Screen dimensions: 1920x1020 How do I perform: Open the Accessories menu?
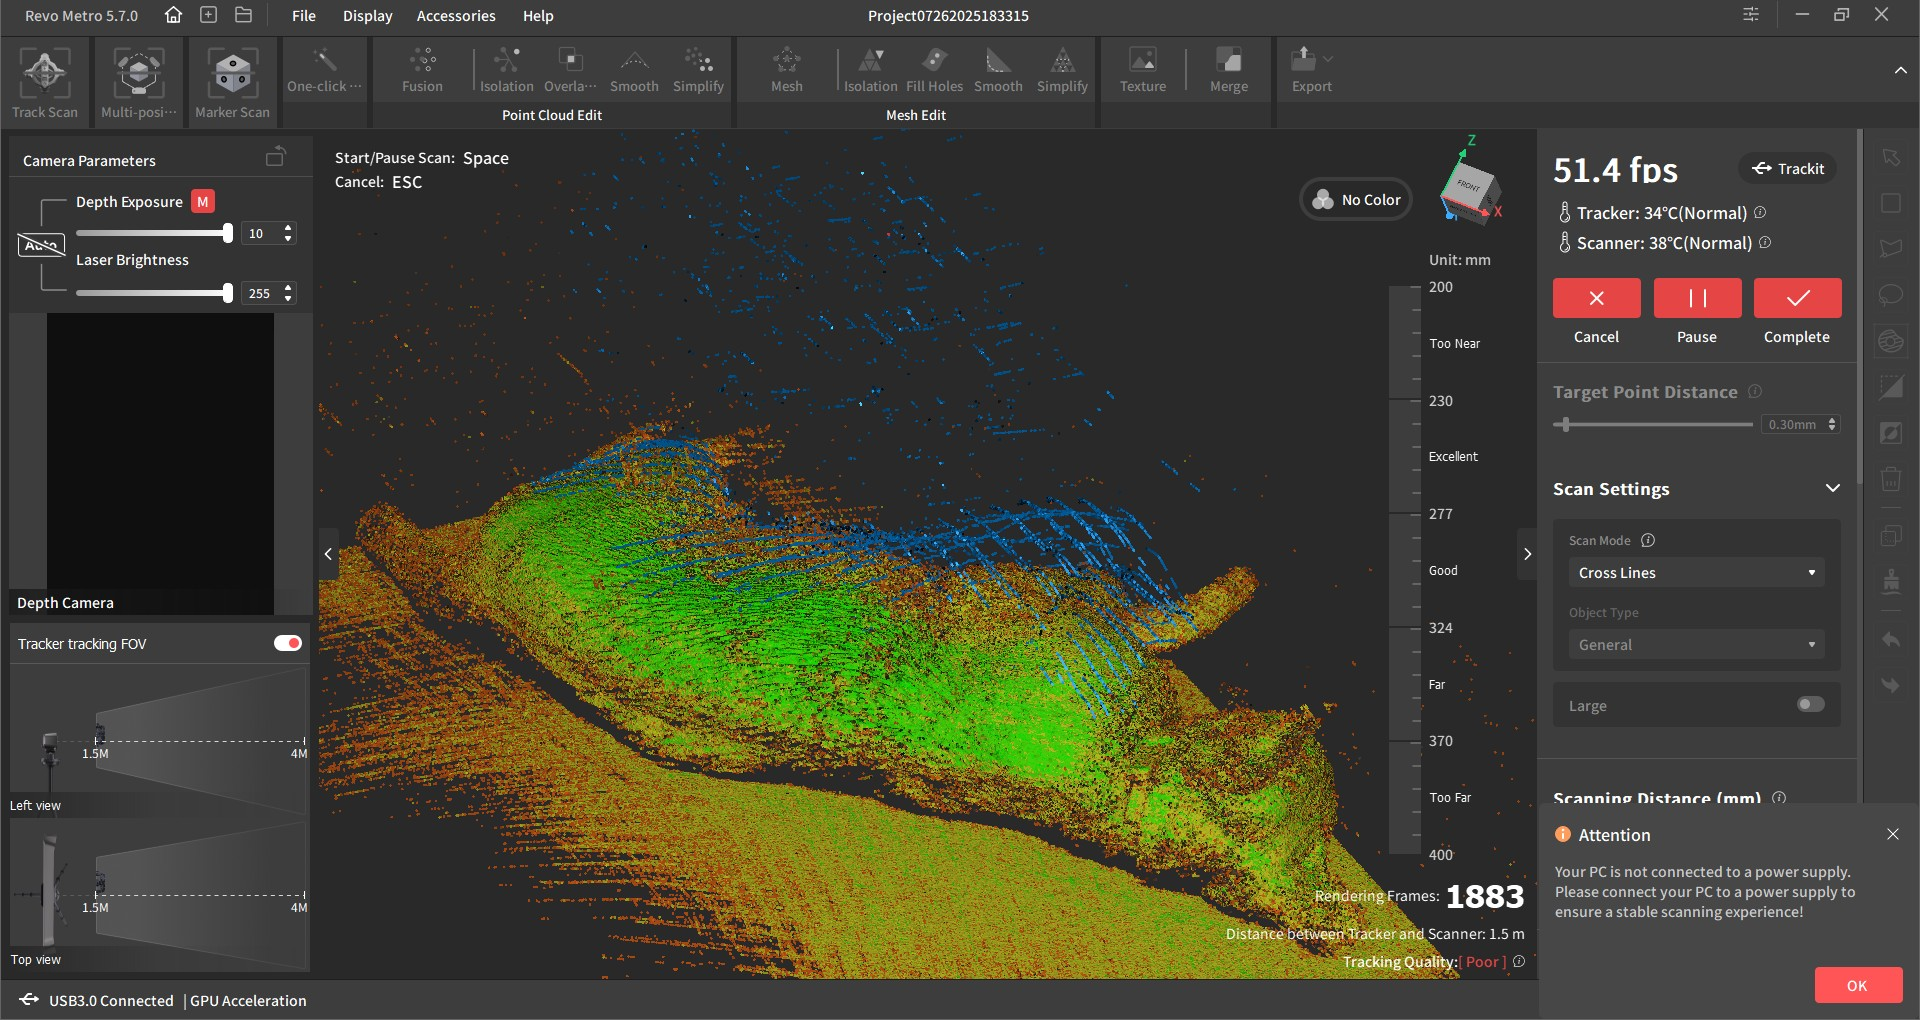456,16
